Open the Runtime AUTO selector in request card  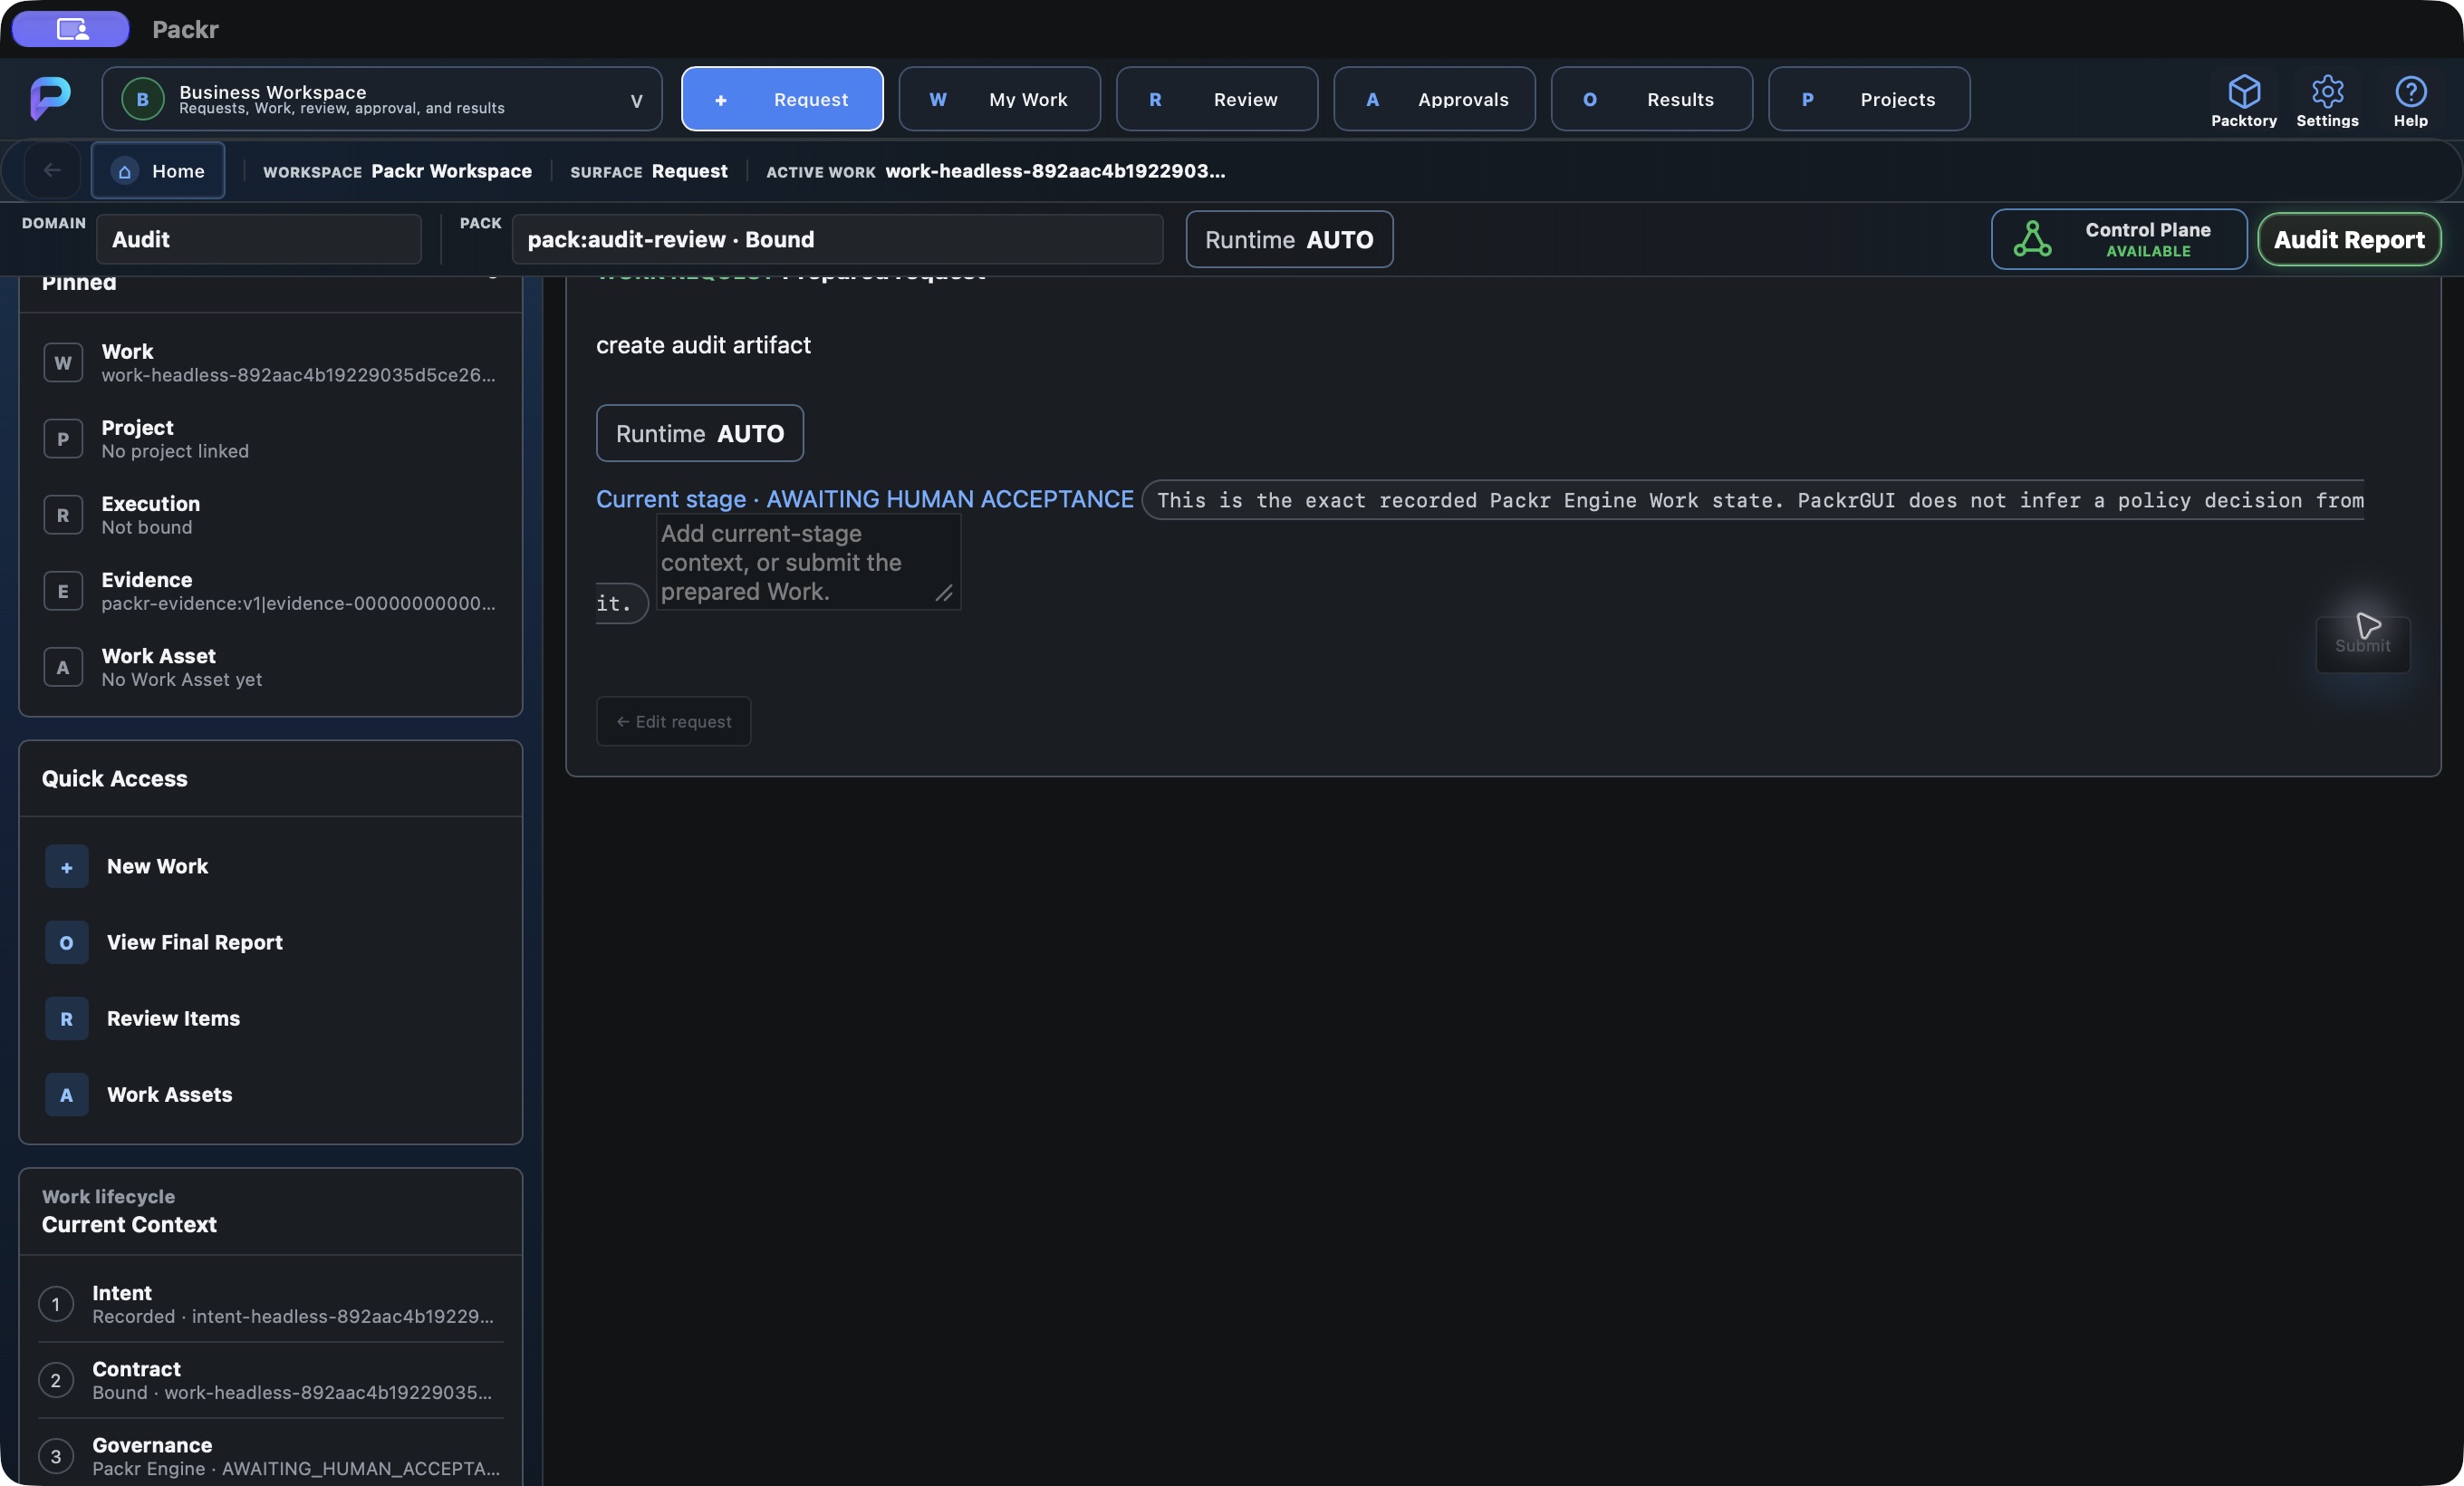point(700,433)
